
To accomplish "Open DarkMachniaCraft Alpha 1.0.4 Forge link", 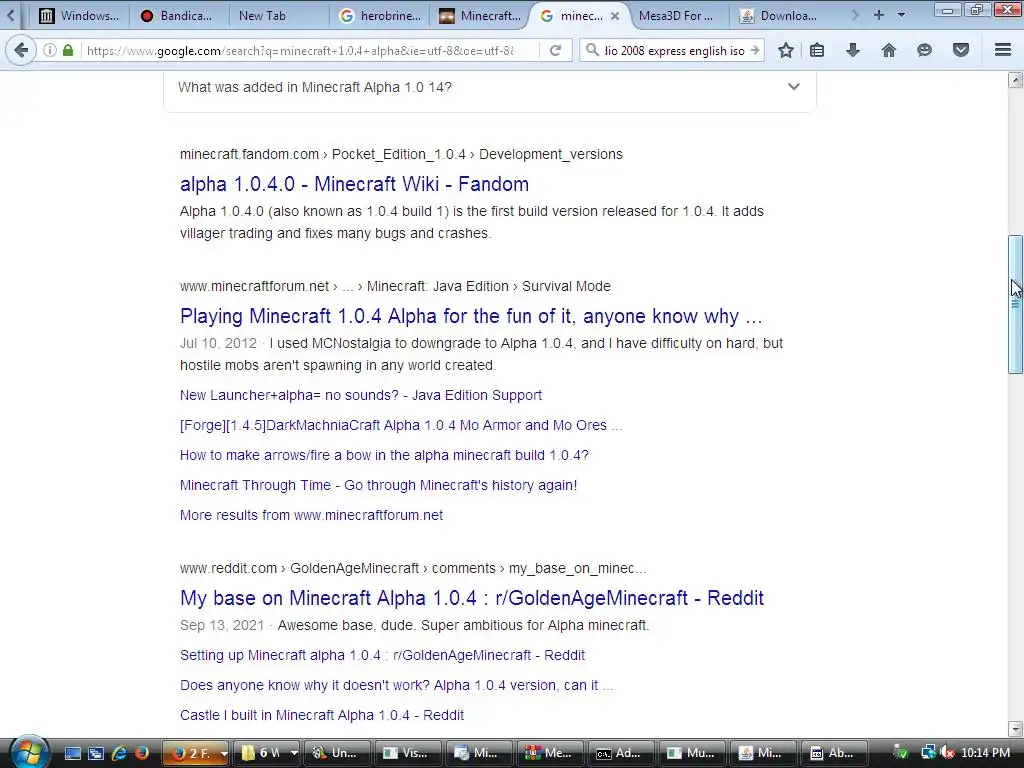I will click(x=401, y=425).
